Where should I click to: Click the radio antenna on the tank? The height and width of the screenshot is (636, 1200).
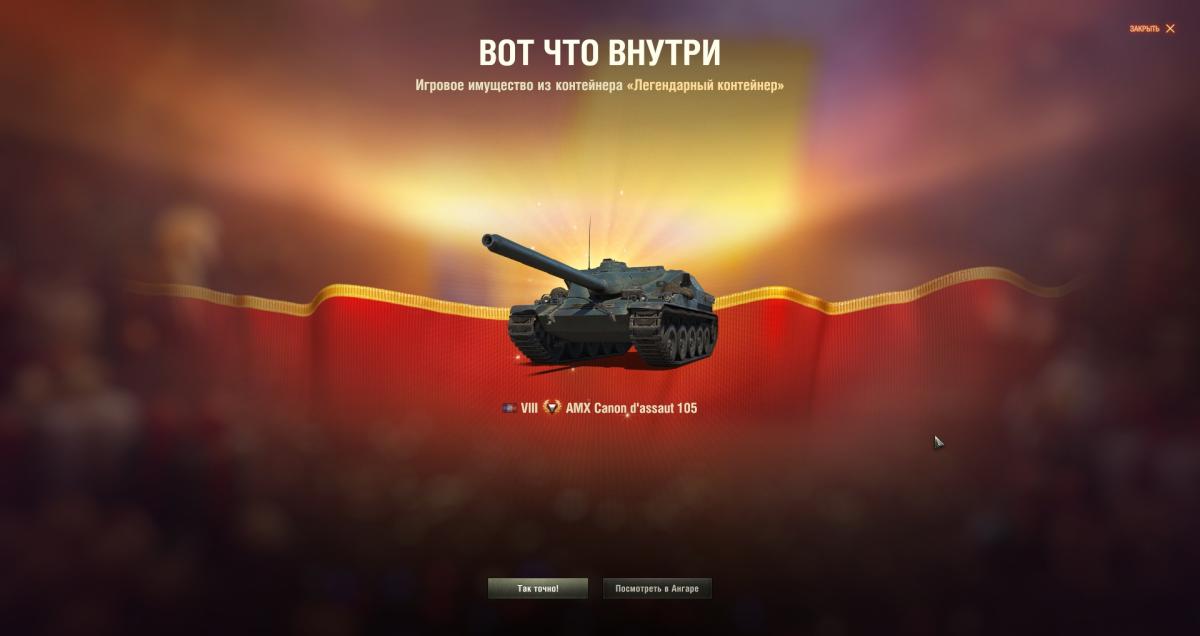click(x=590, y=240)
